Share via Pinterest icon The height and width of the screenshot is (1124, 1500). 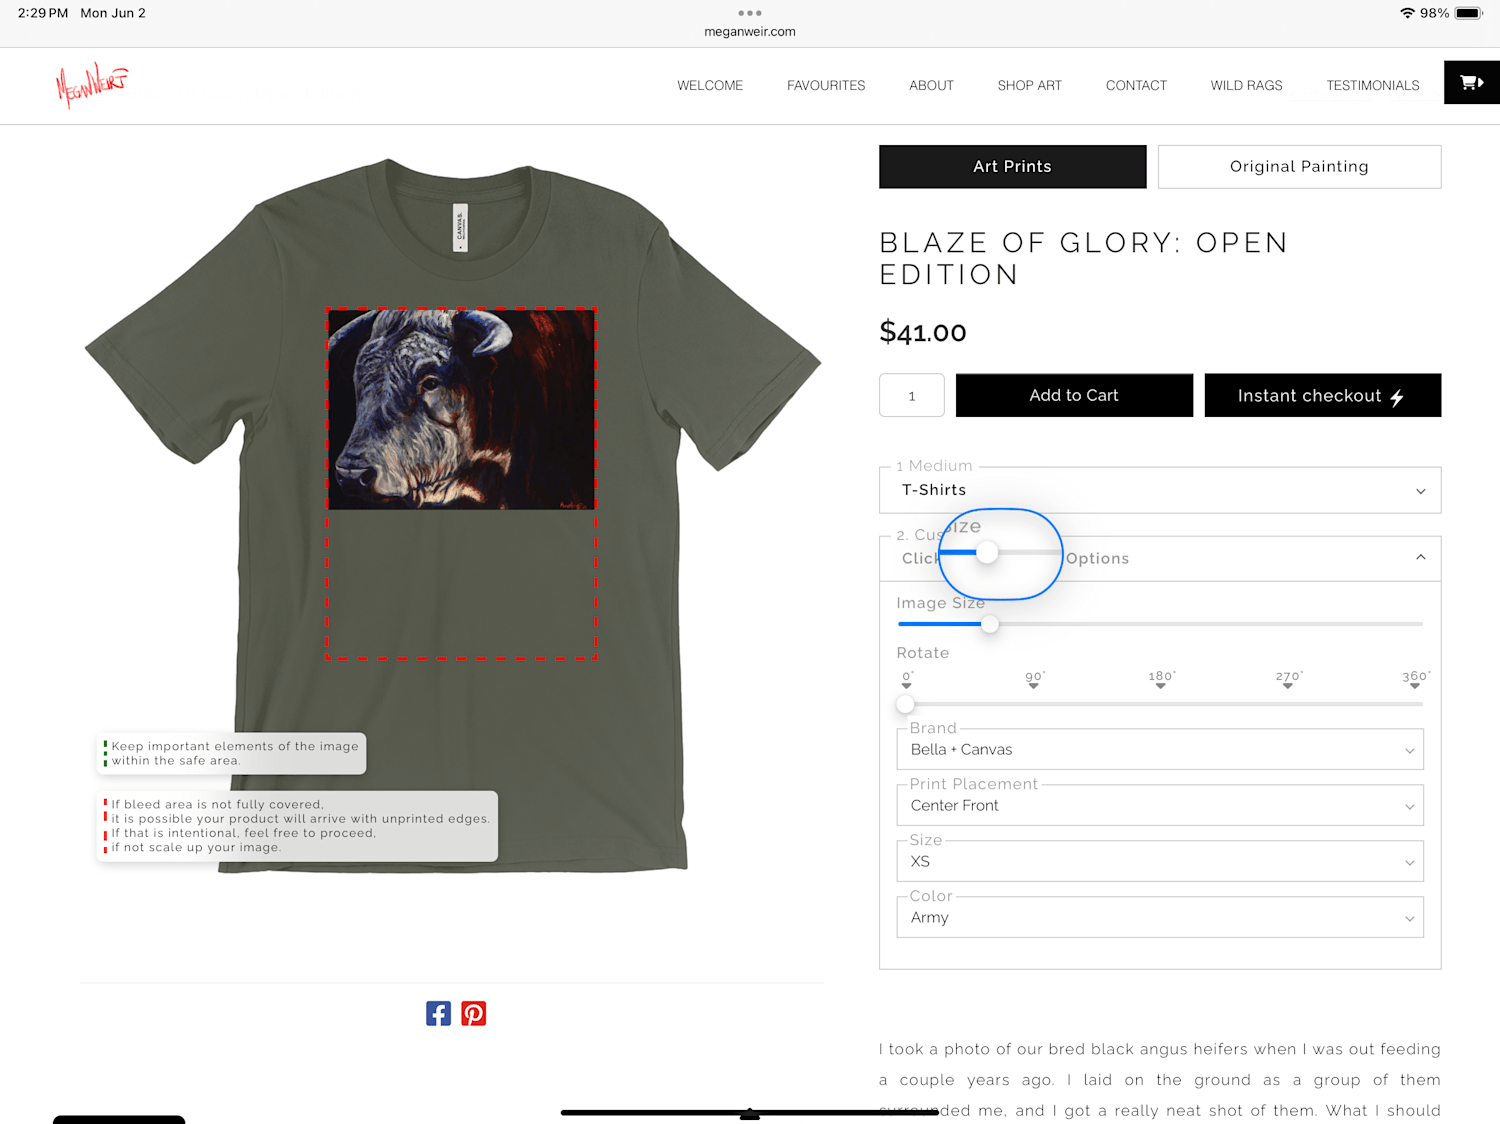(474, 1013)
